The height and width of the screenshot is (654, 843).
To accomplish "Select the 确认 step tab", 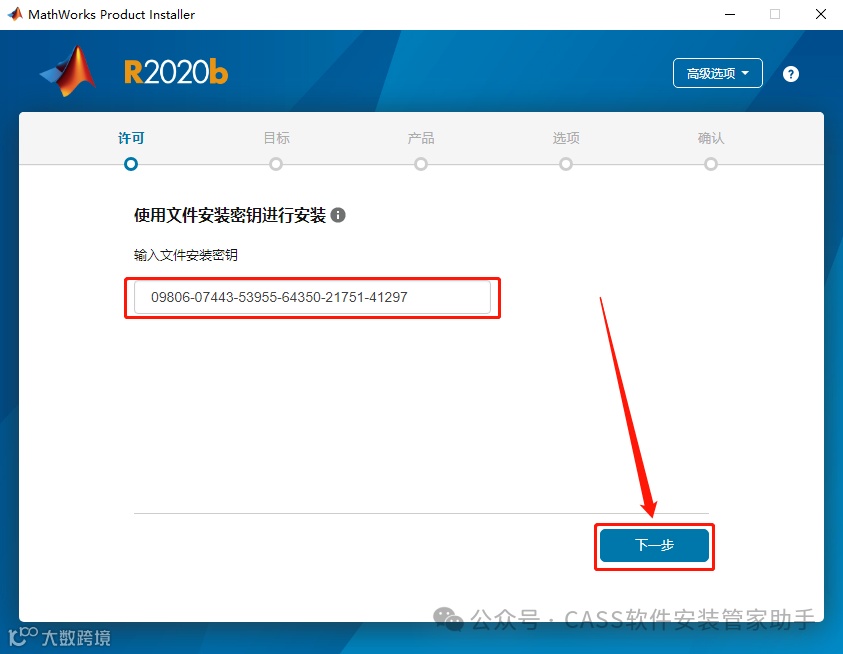I will [711, 138].
